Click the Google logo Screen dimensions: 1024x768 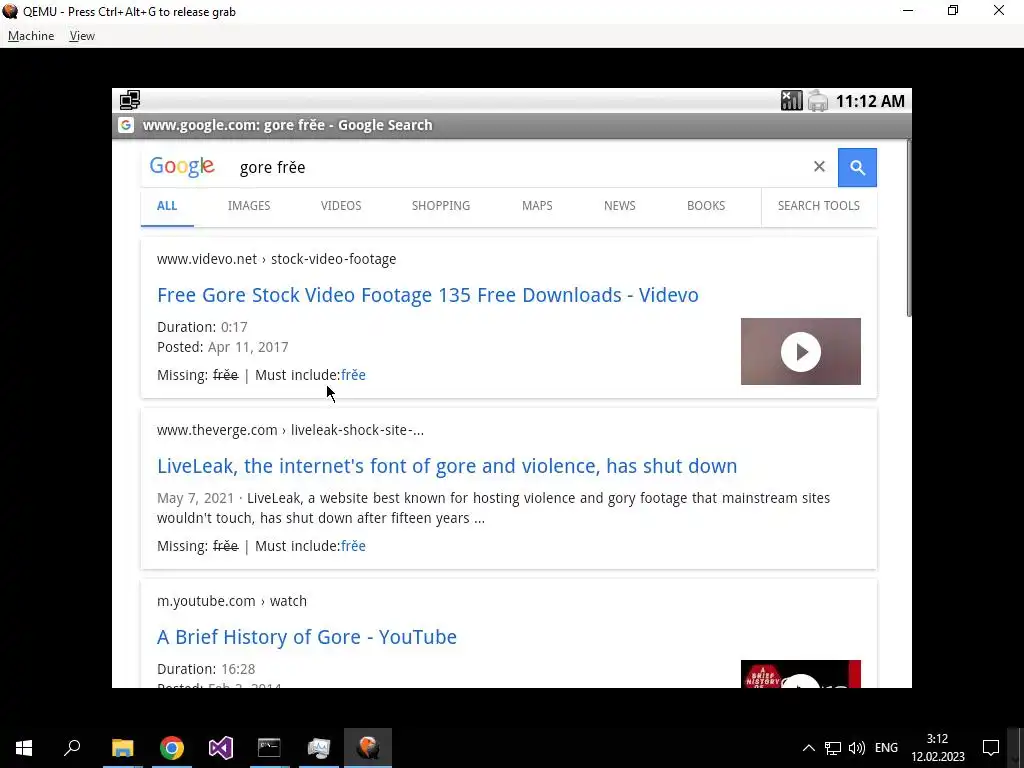[182, 167]
